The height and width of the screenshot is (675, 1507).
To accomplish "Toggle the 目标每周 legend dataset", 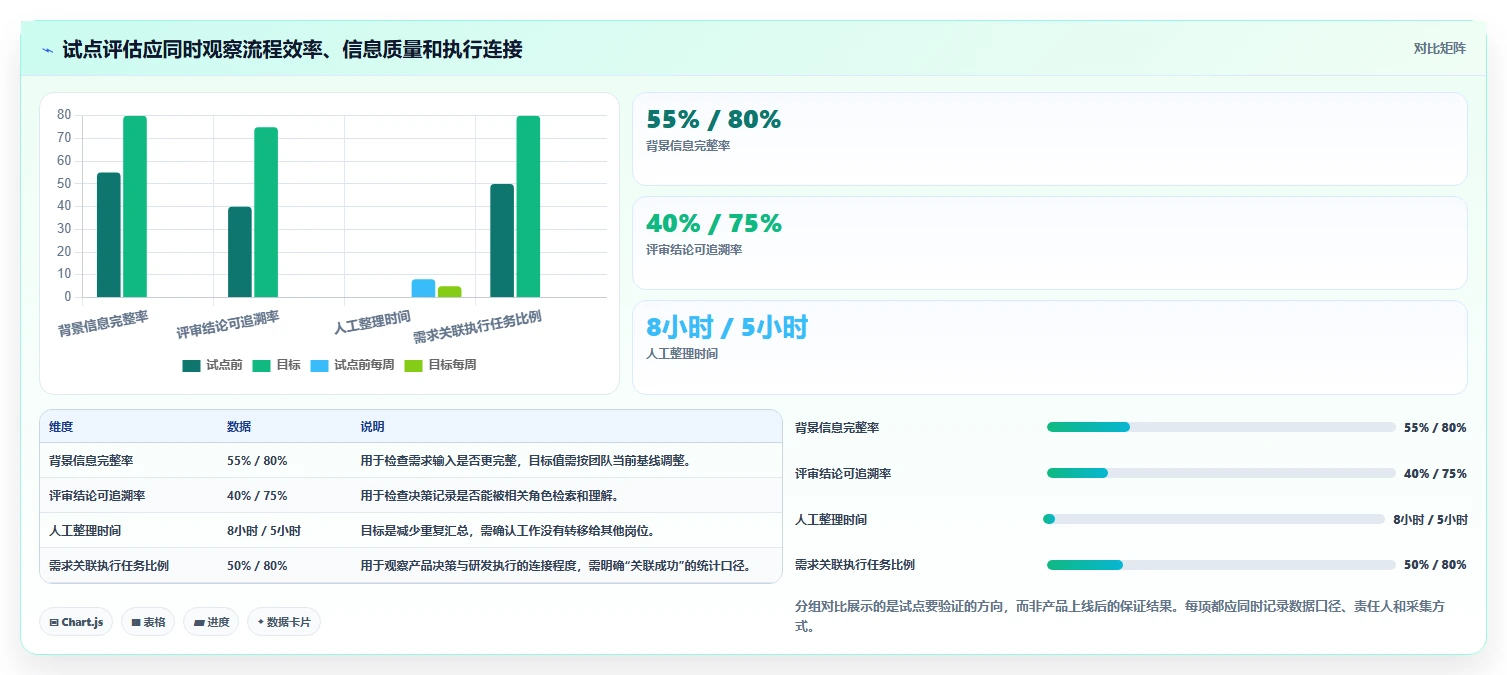I will point(440,365).
